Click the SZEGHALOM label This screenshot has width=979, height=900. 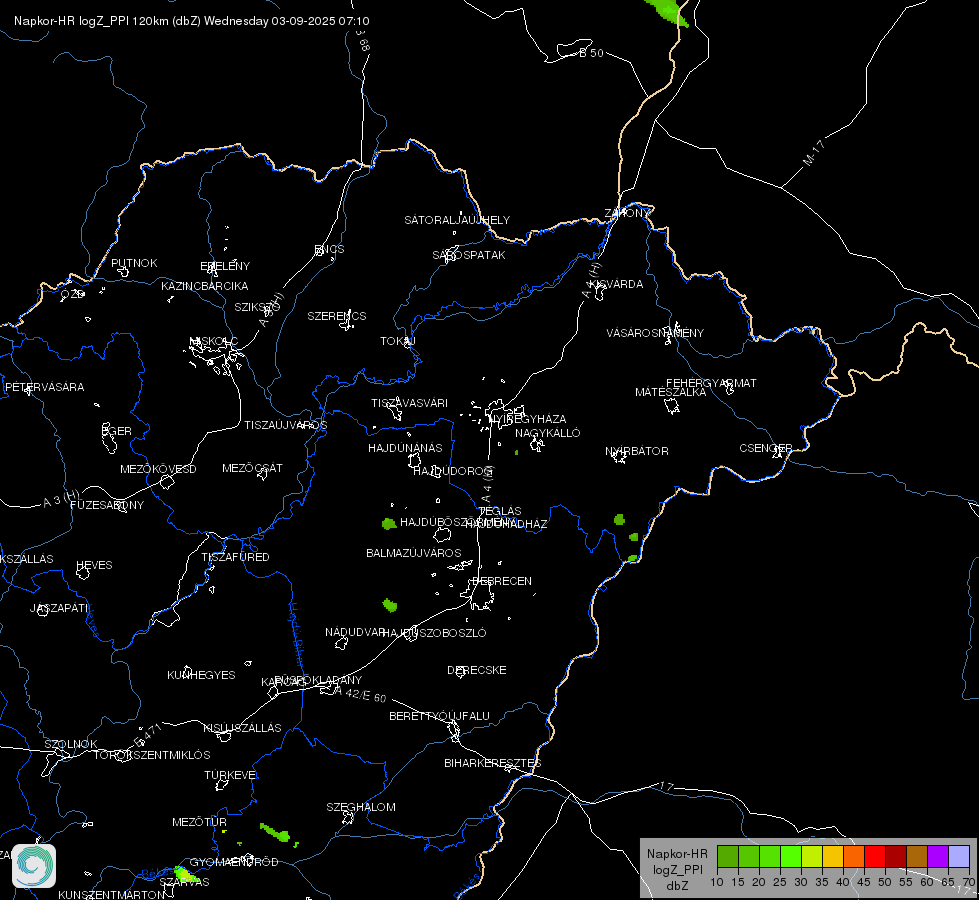[x=361, y=807]
